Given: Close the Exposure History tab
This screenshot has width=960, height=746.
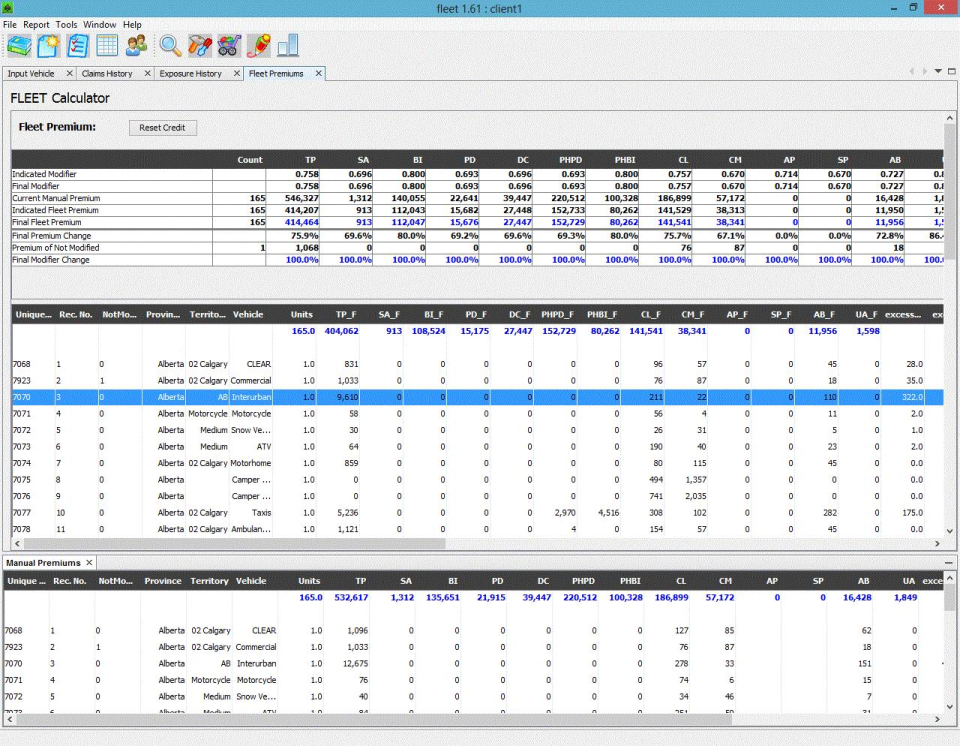Looking at the screenshot, I should click(237, 73).
